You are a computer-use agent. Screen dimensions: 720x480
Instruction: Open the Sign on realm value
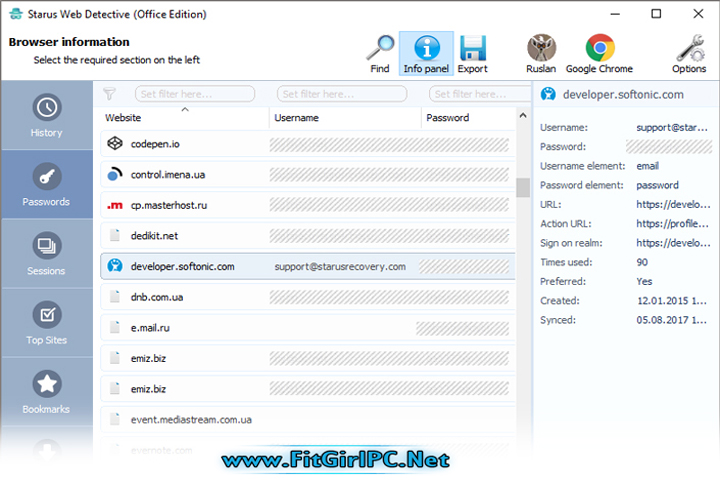pyautogui.click(x=673, y=243)
